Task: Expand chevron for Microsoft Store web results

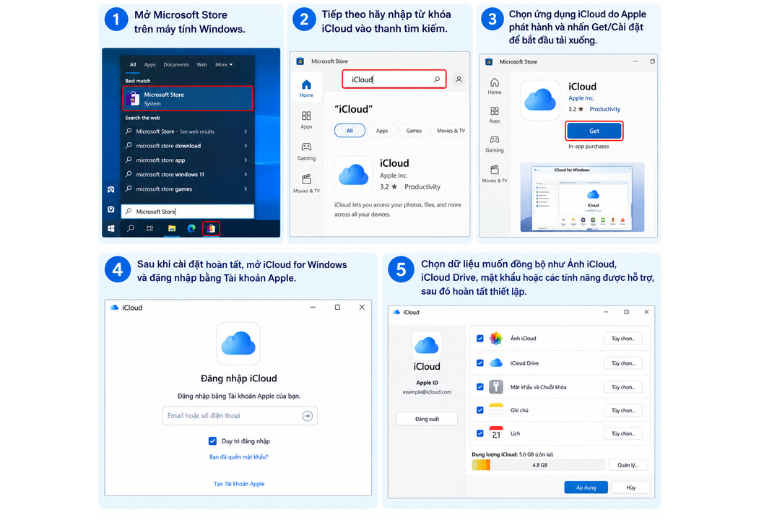Action: tap(246, 131)
